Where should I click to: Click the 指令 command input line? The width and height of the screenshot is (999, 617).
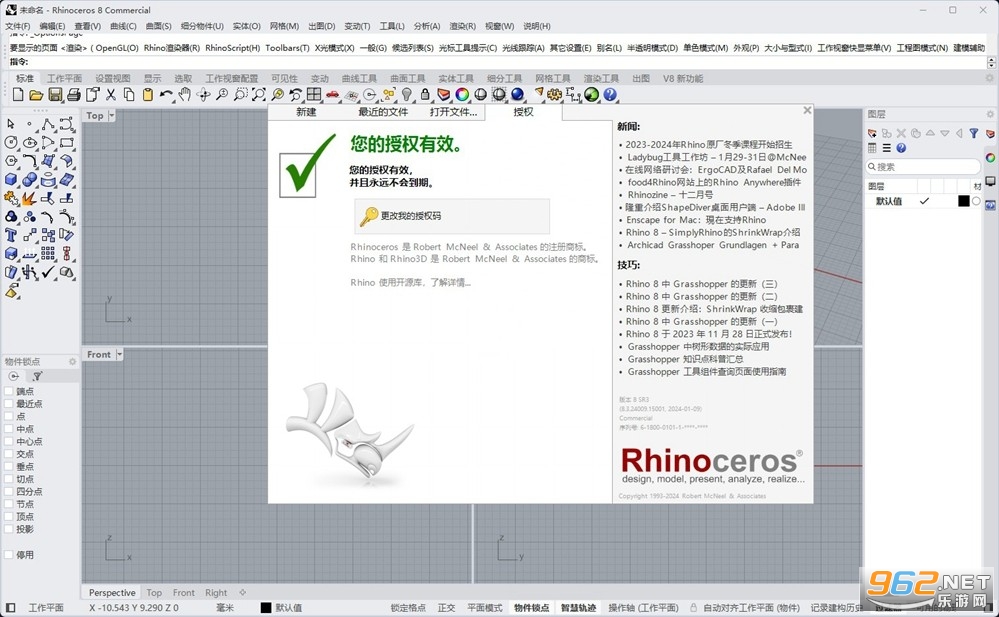(x=498, y=62)
